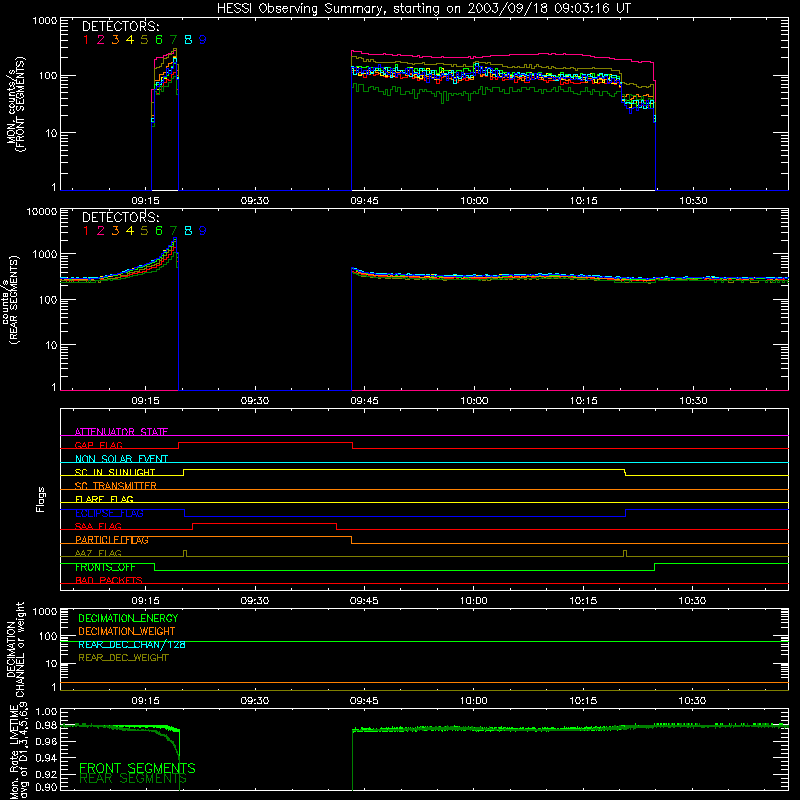This screenshot has width=800, height=800.
Task: Select olive detector 5 in rear segments legend
Action: (x=144, y=231)
